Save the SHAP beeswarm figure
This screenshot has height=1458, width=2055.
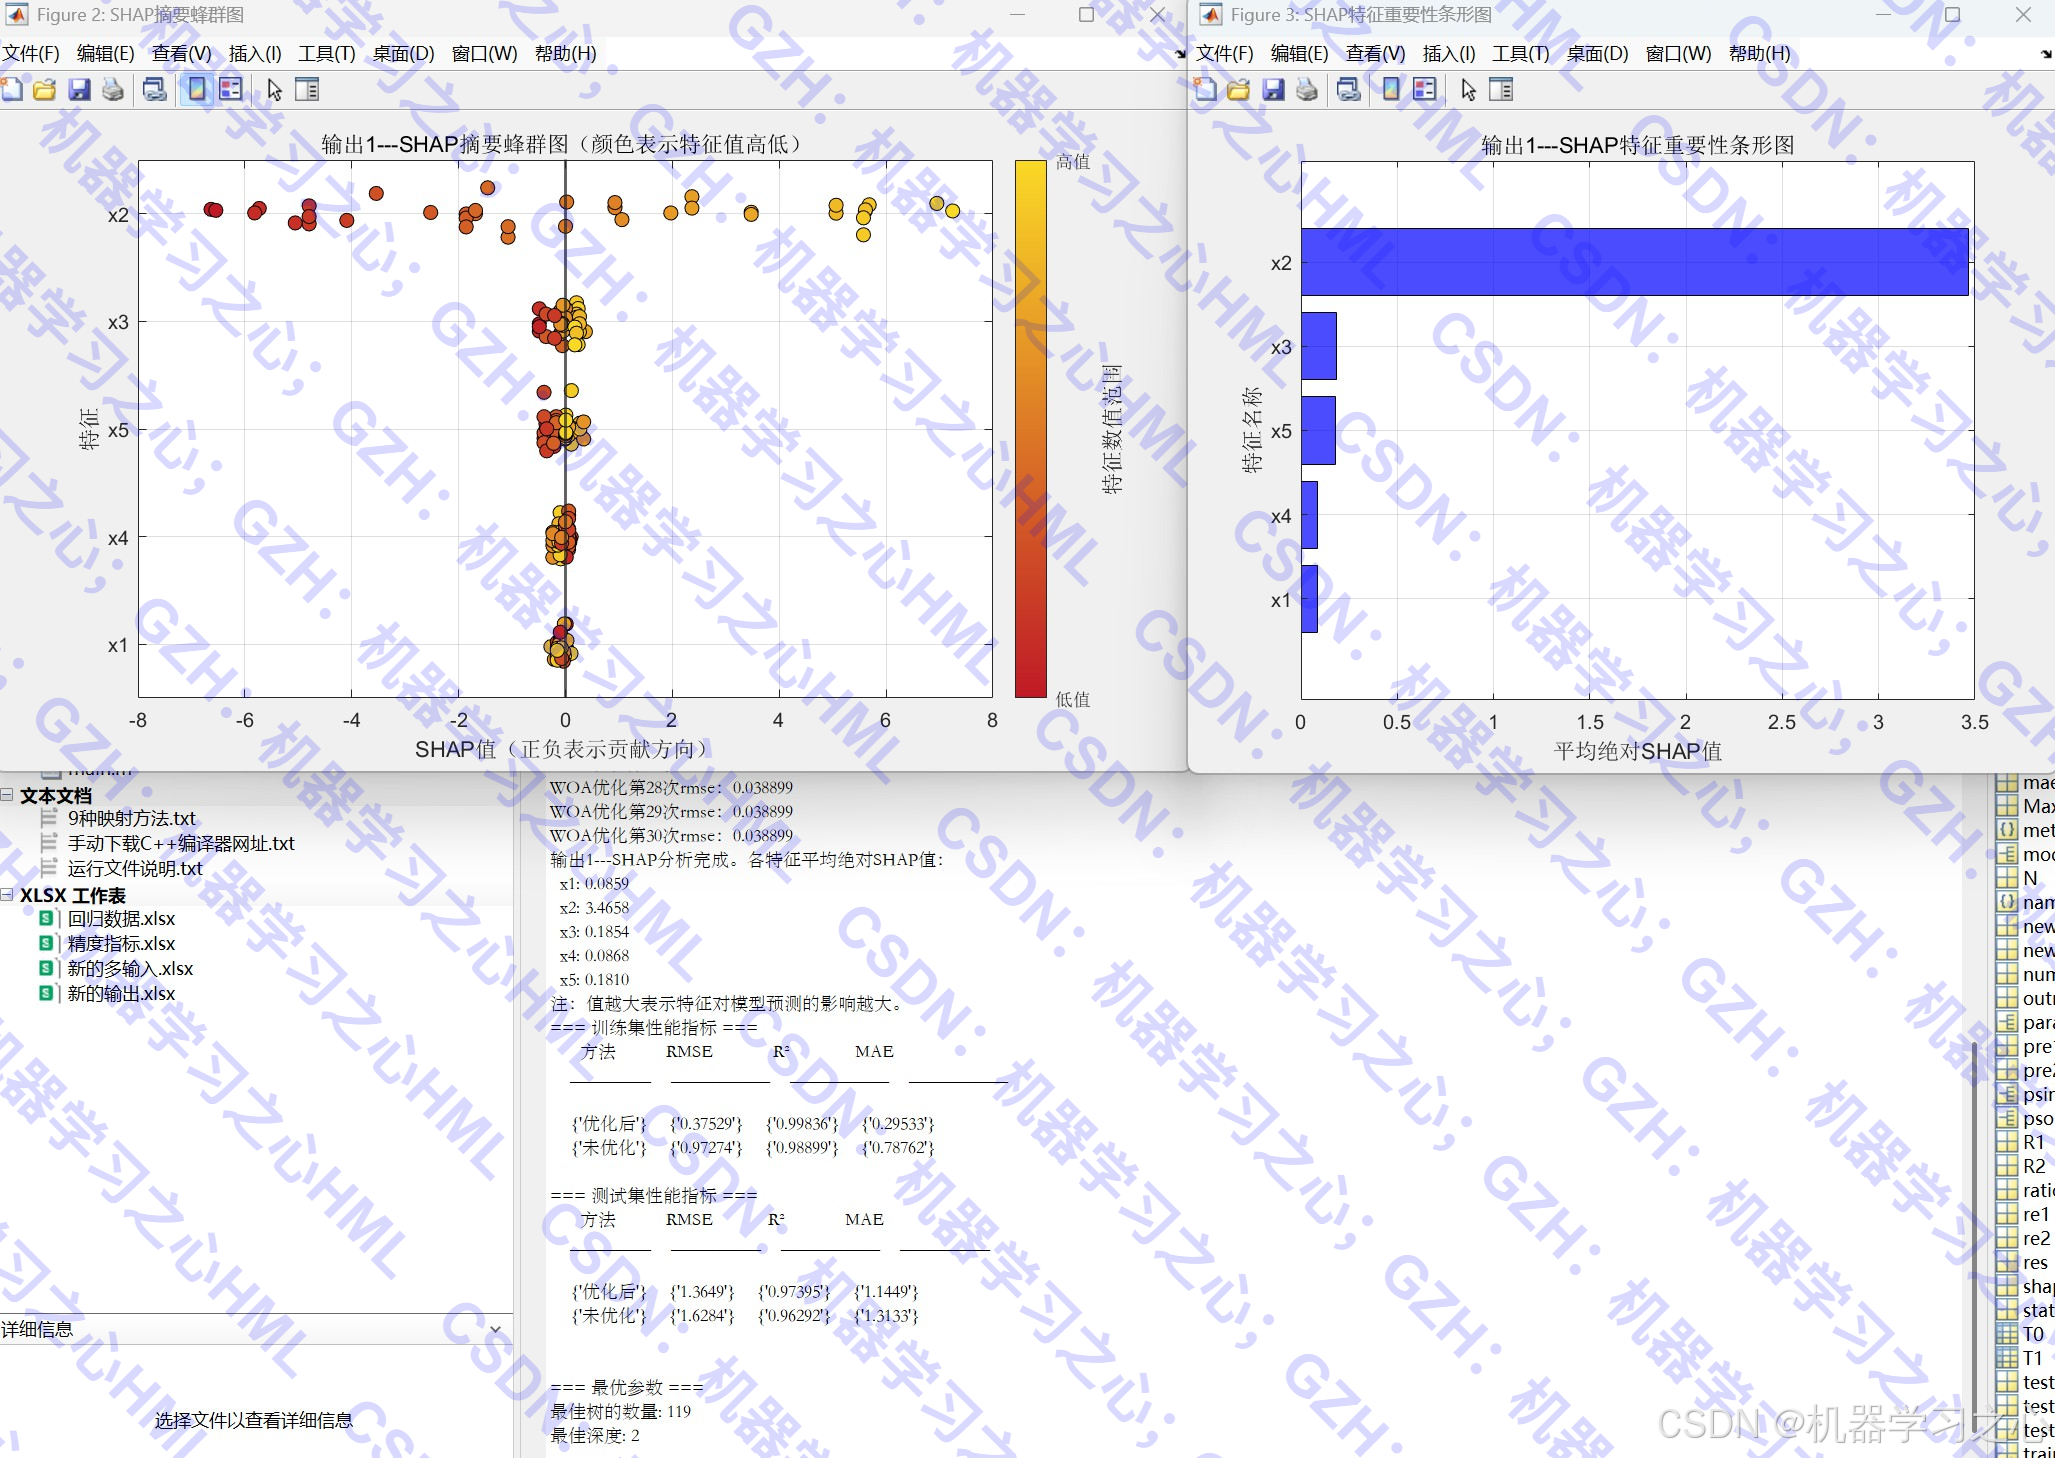[79, 89]
